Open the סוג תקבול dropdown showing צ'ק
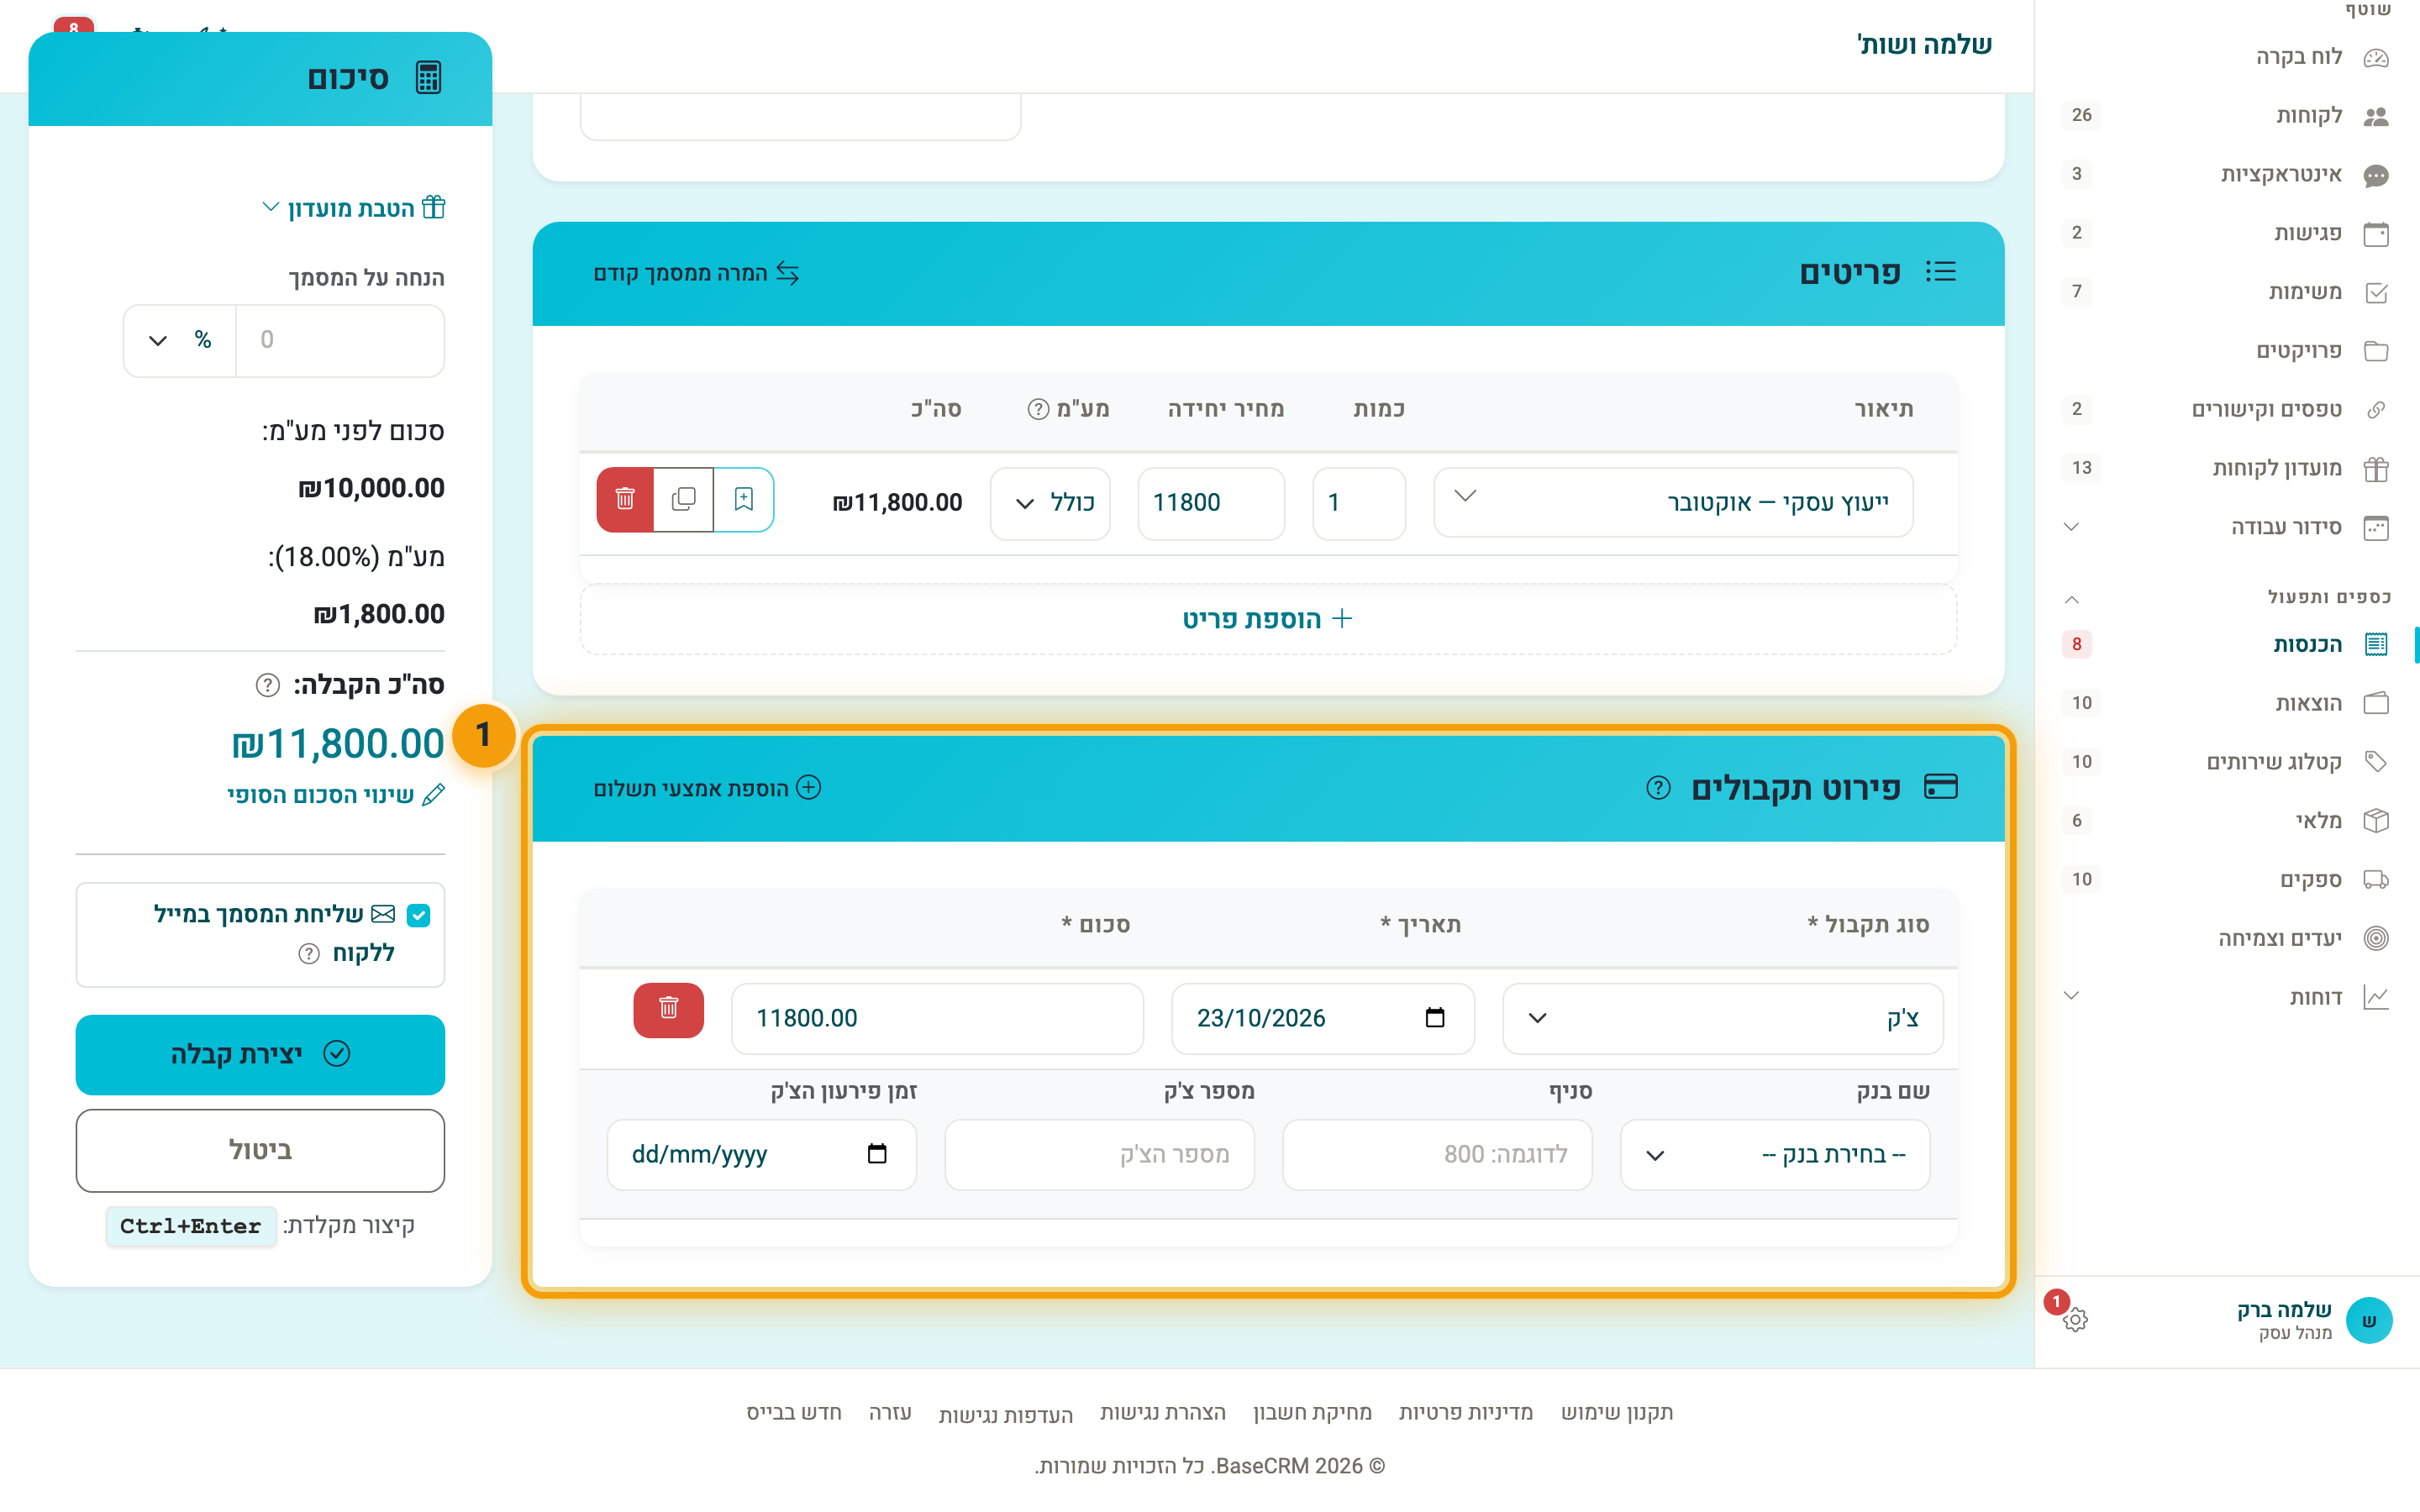The image size is (2420, 1512). pyautogui.click(x=1723, y=1018)
